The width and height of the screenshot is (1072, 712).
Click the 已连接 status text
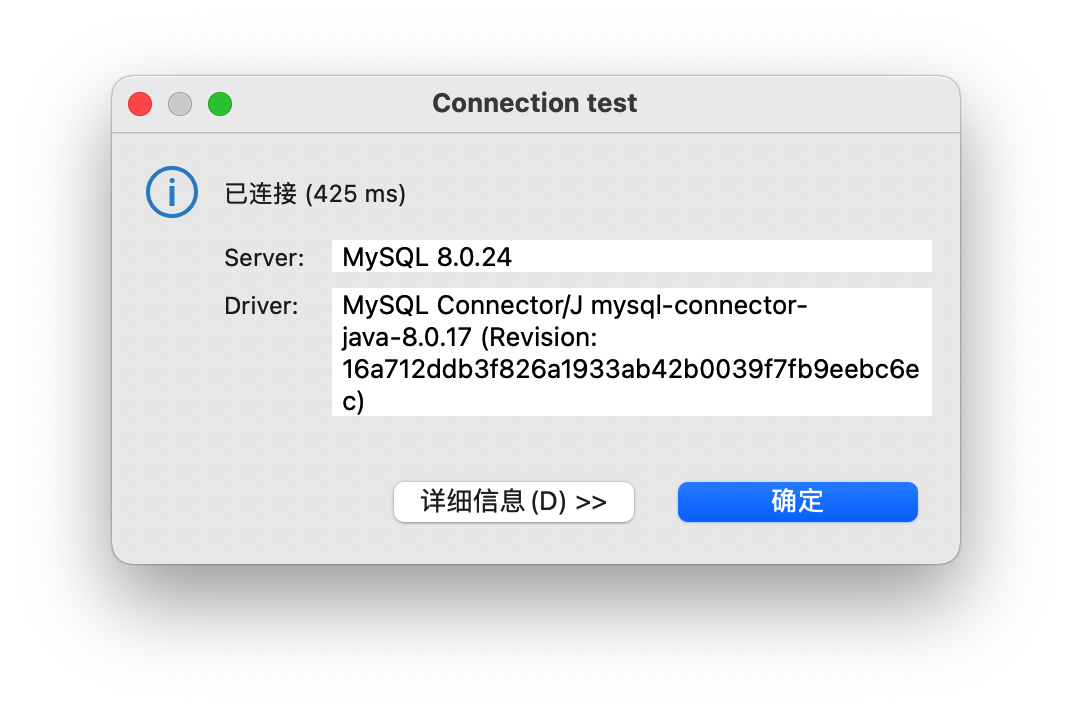[x=260, y=194]
